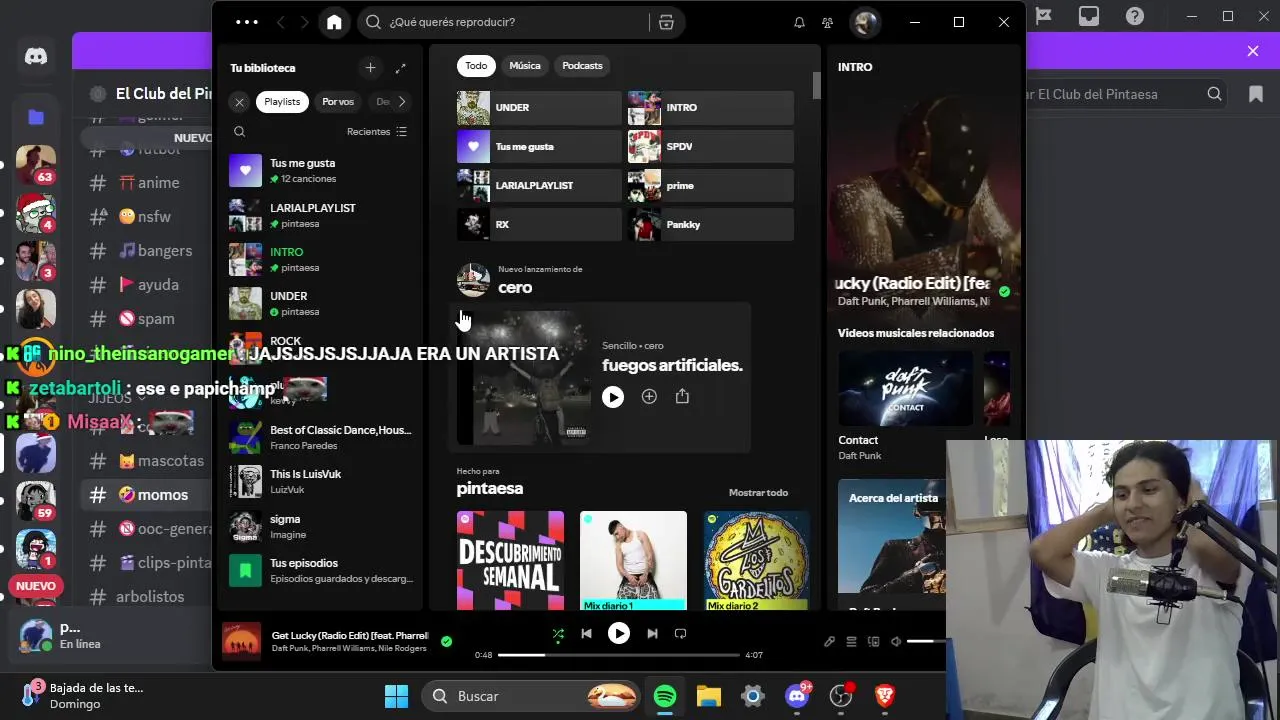Navigate back in Spotify
This screenshot has width=1280, height=720.
coord(281,22)
